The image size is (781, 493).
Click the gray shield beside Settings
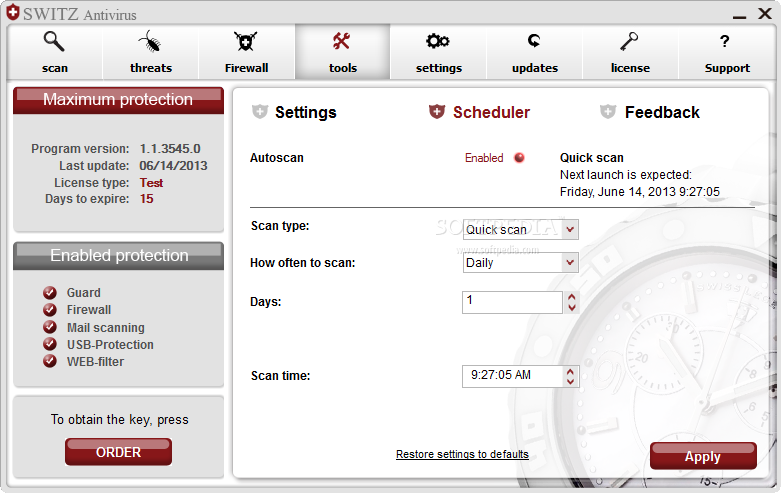[x=260, y=112]
